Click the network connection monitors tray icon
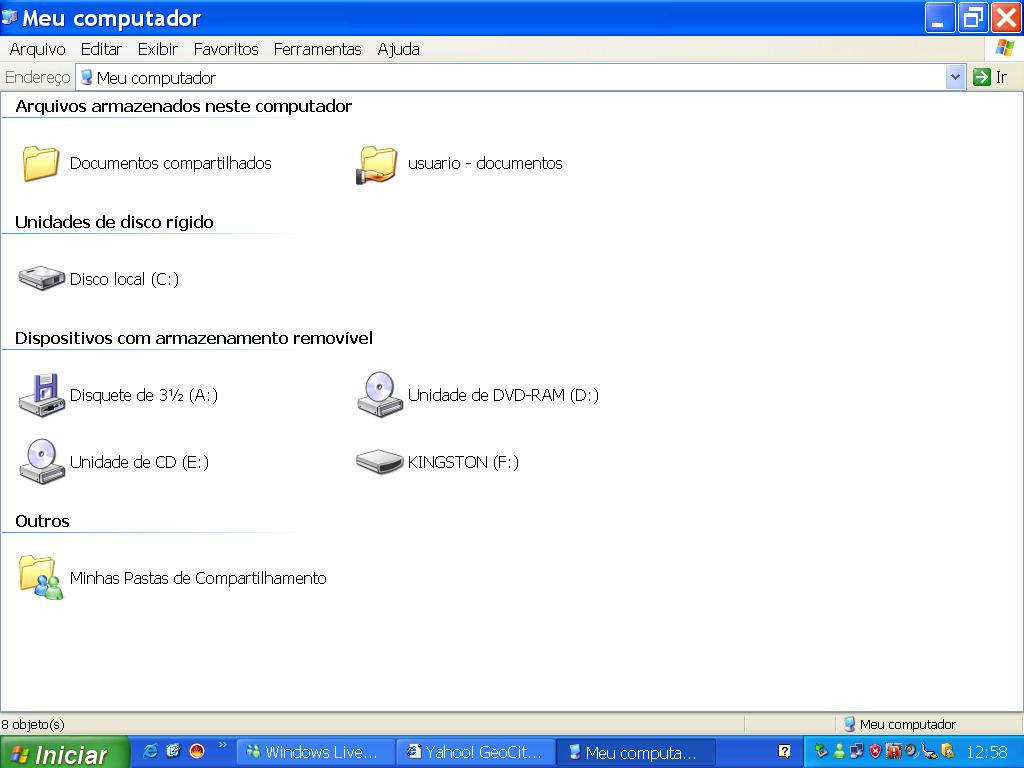This screenshot has height=768, width=1024. (x=856, y=752)
